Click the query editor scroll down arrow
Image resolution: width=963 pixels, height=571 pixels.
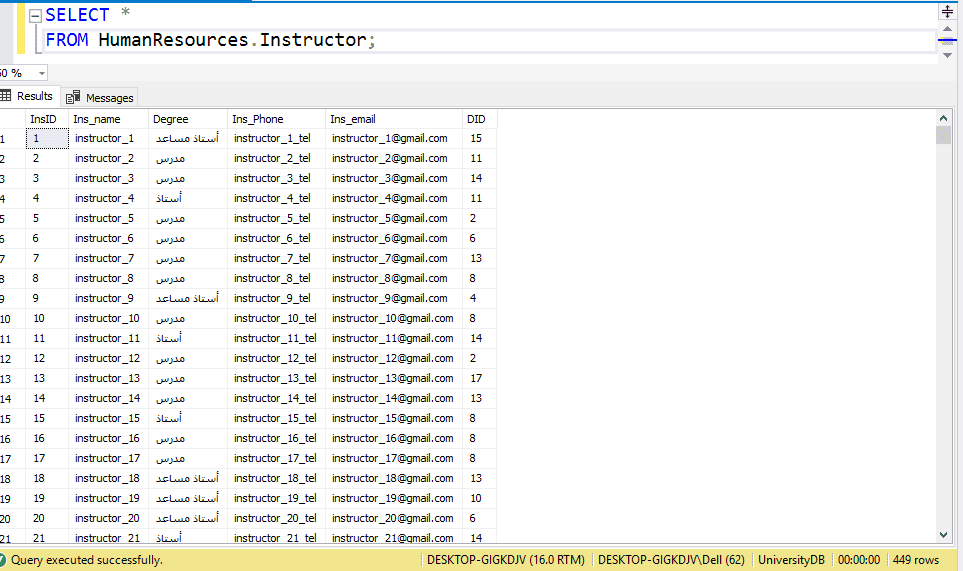coord(947,55)
